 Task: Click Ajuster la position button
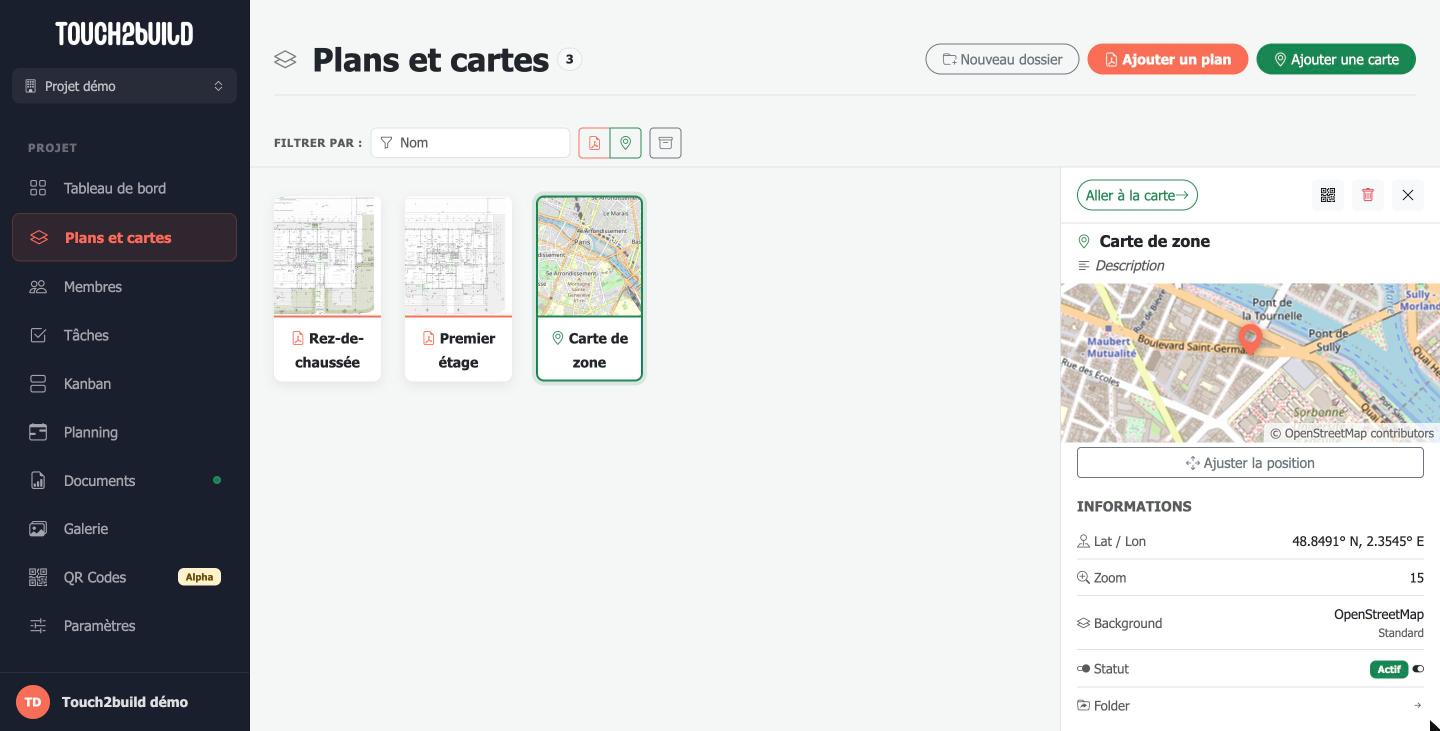[x=1250, y=463]
